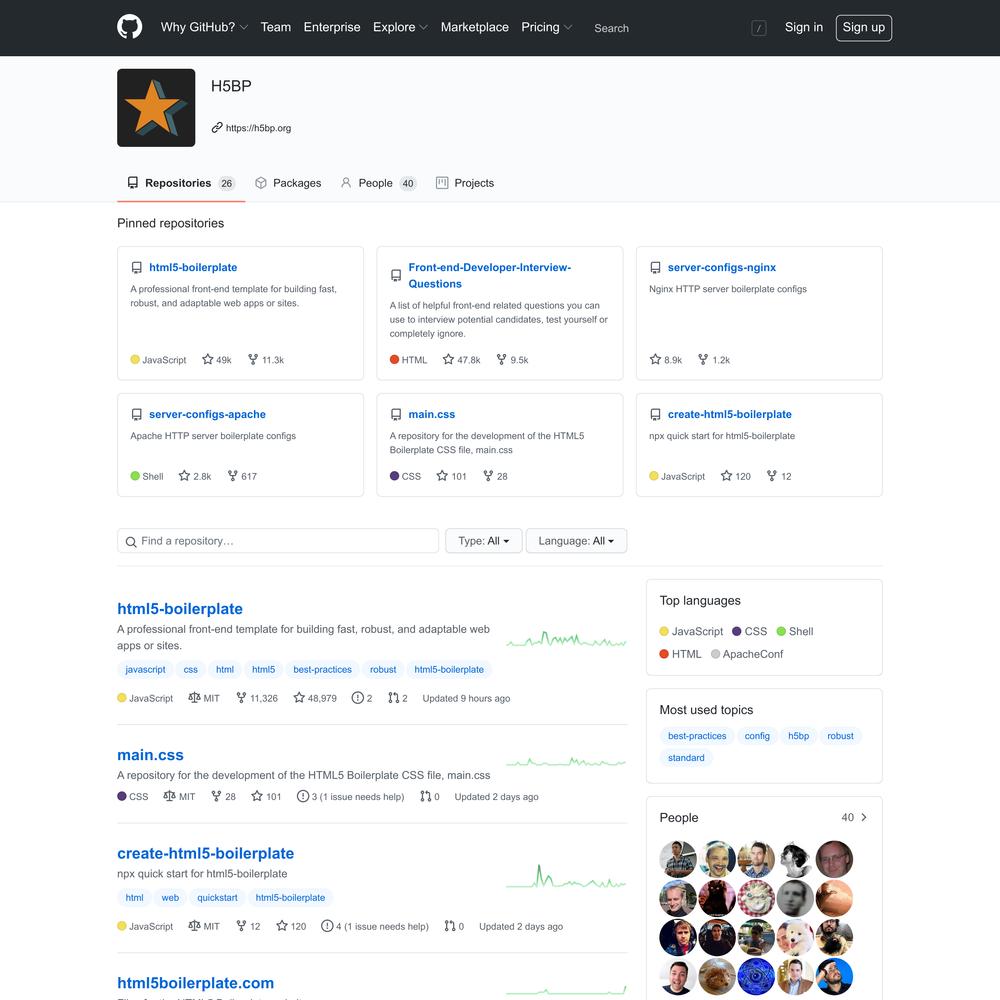The width and height of the screenshot is (1000, 1000).
Task: Open pinned server-configs-apache repository
Action: point(207,414)
